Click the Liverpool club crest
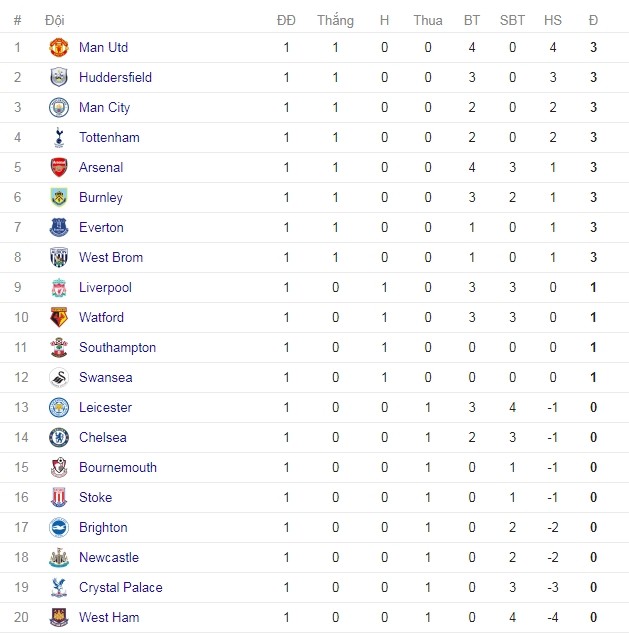The height and width of the screenshot is (633, 629). pyautogui.click(x=59, y=287)
